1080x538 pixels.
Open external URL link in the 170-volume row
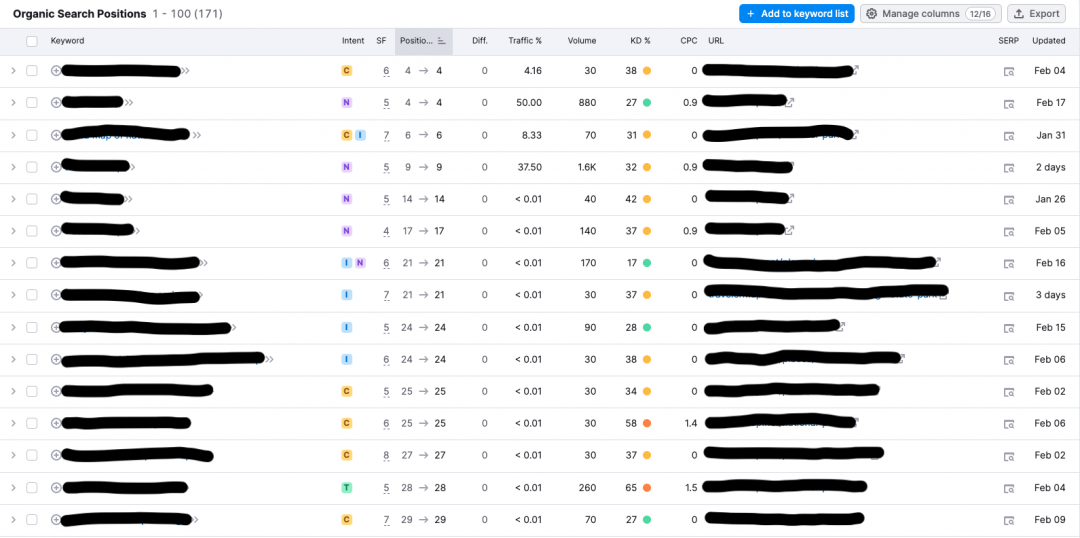pos(937,263)
